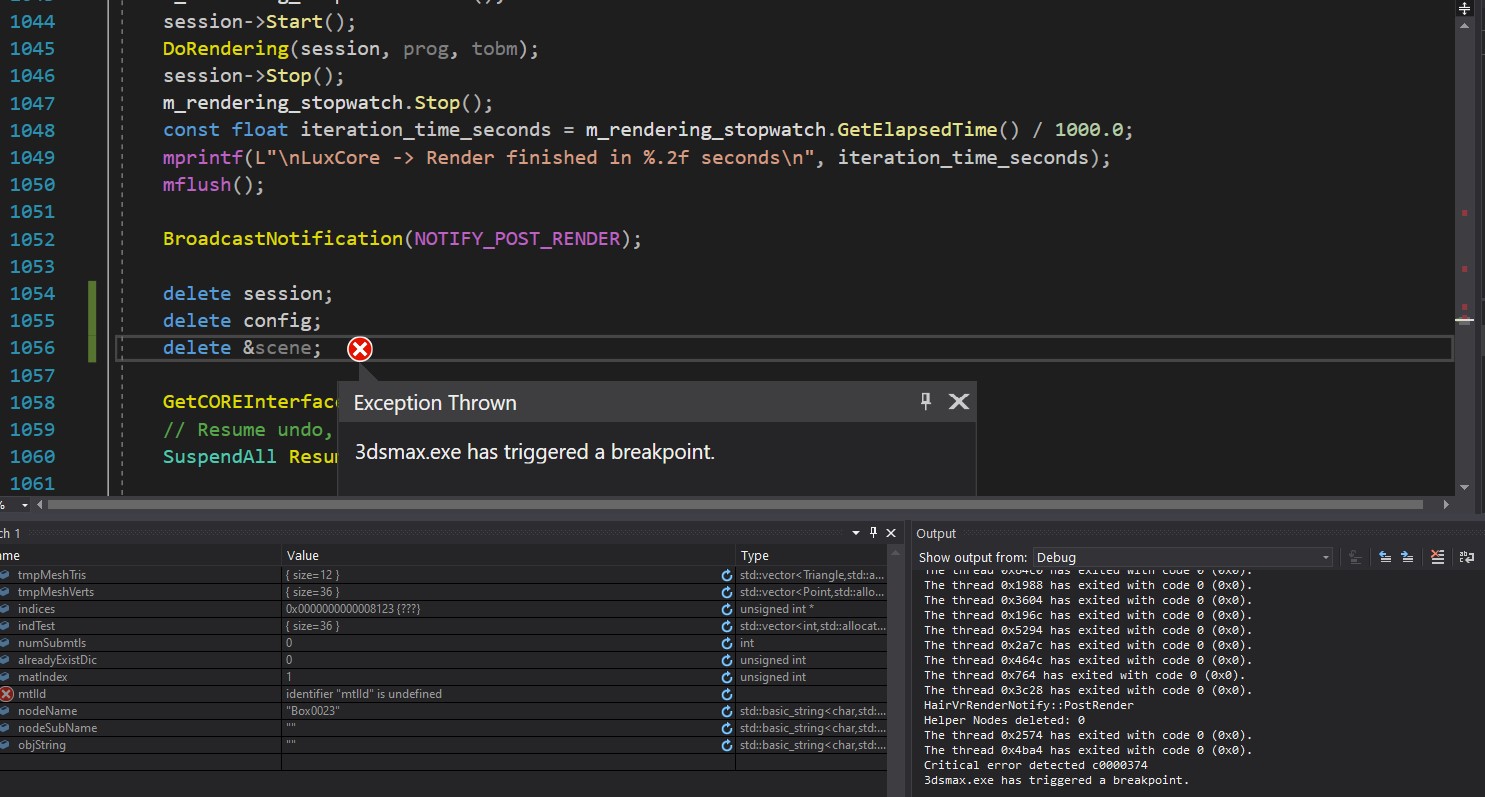Select the Output panel title tab
This screenshot has height=797, width=1485.
click(x=936, y=534)
